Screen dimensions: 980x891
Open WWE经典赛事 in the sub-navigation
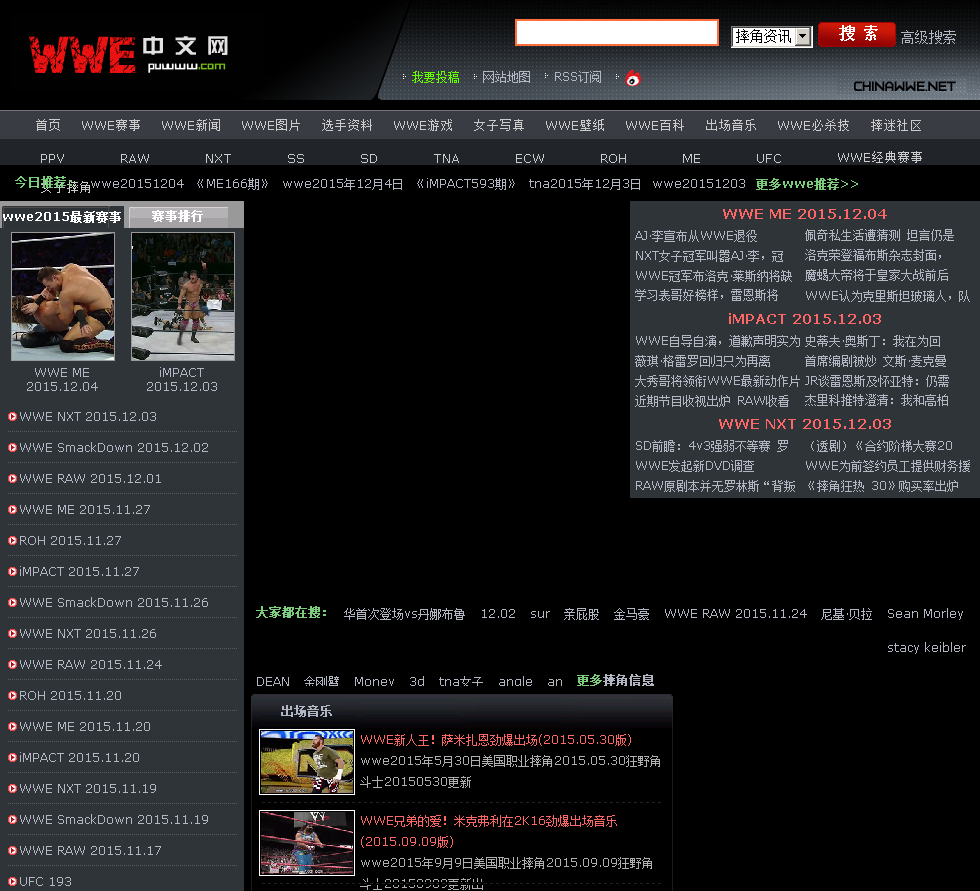(x=880, y=157)
